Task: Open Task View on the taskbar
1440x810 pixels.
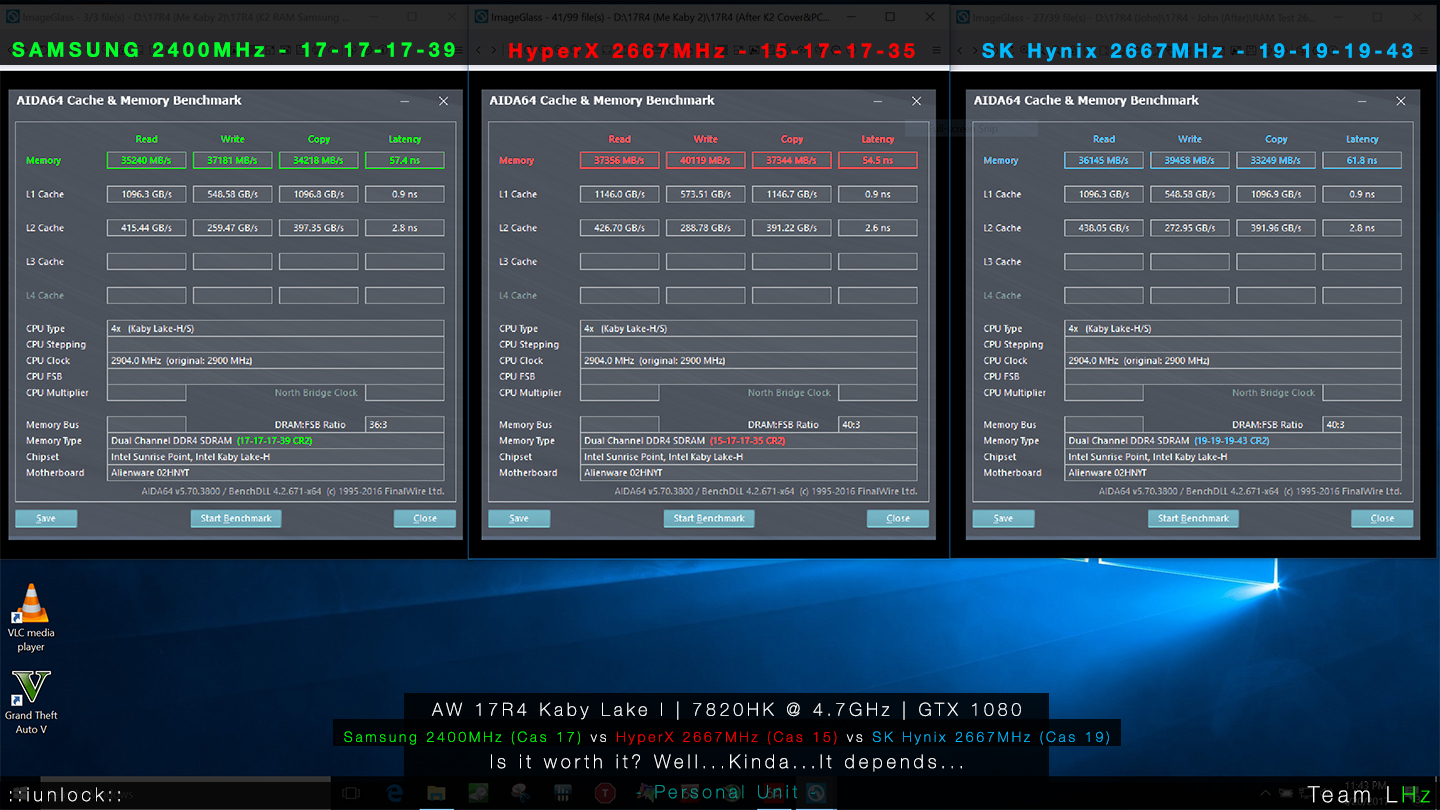Action: pos(351,793)
